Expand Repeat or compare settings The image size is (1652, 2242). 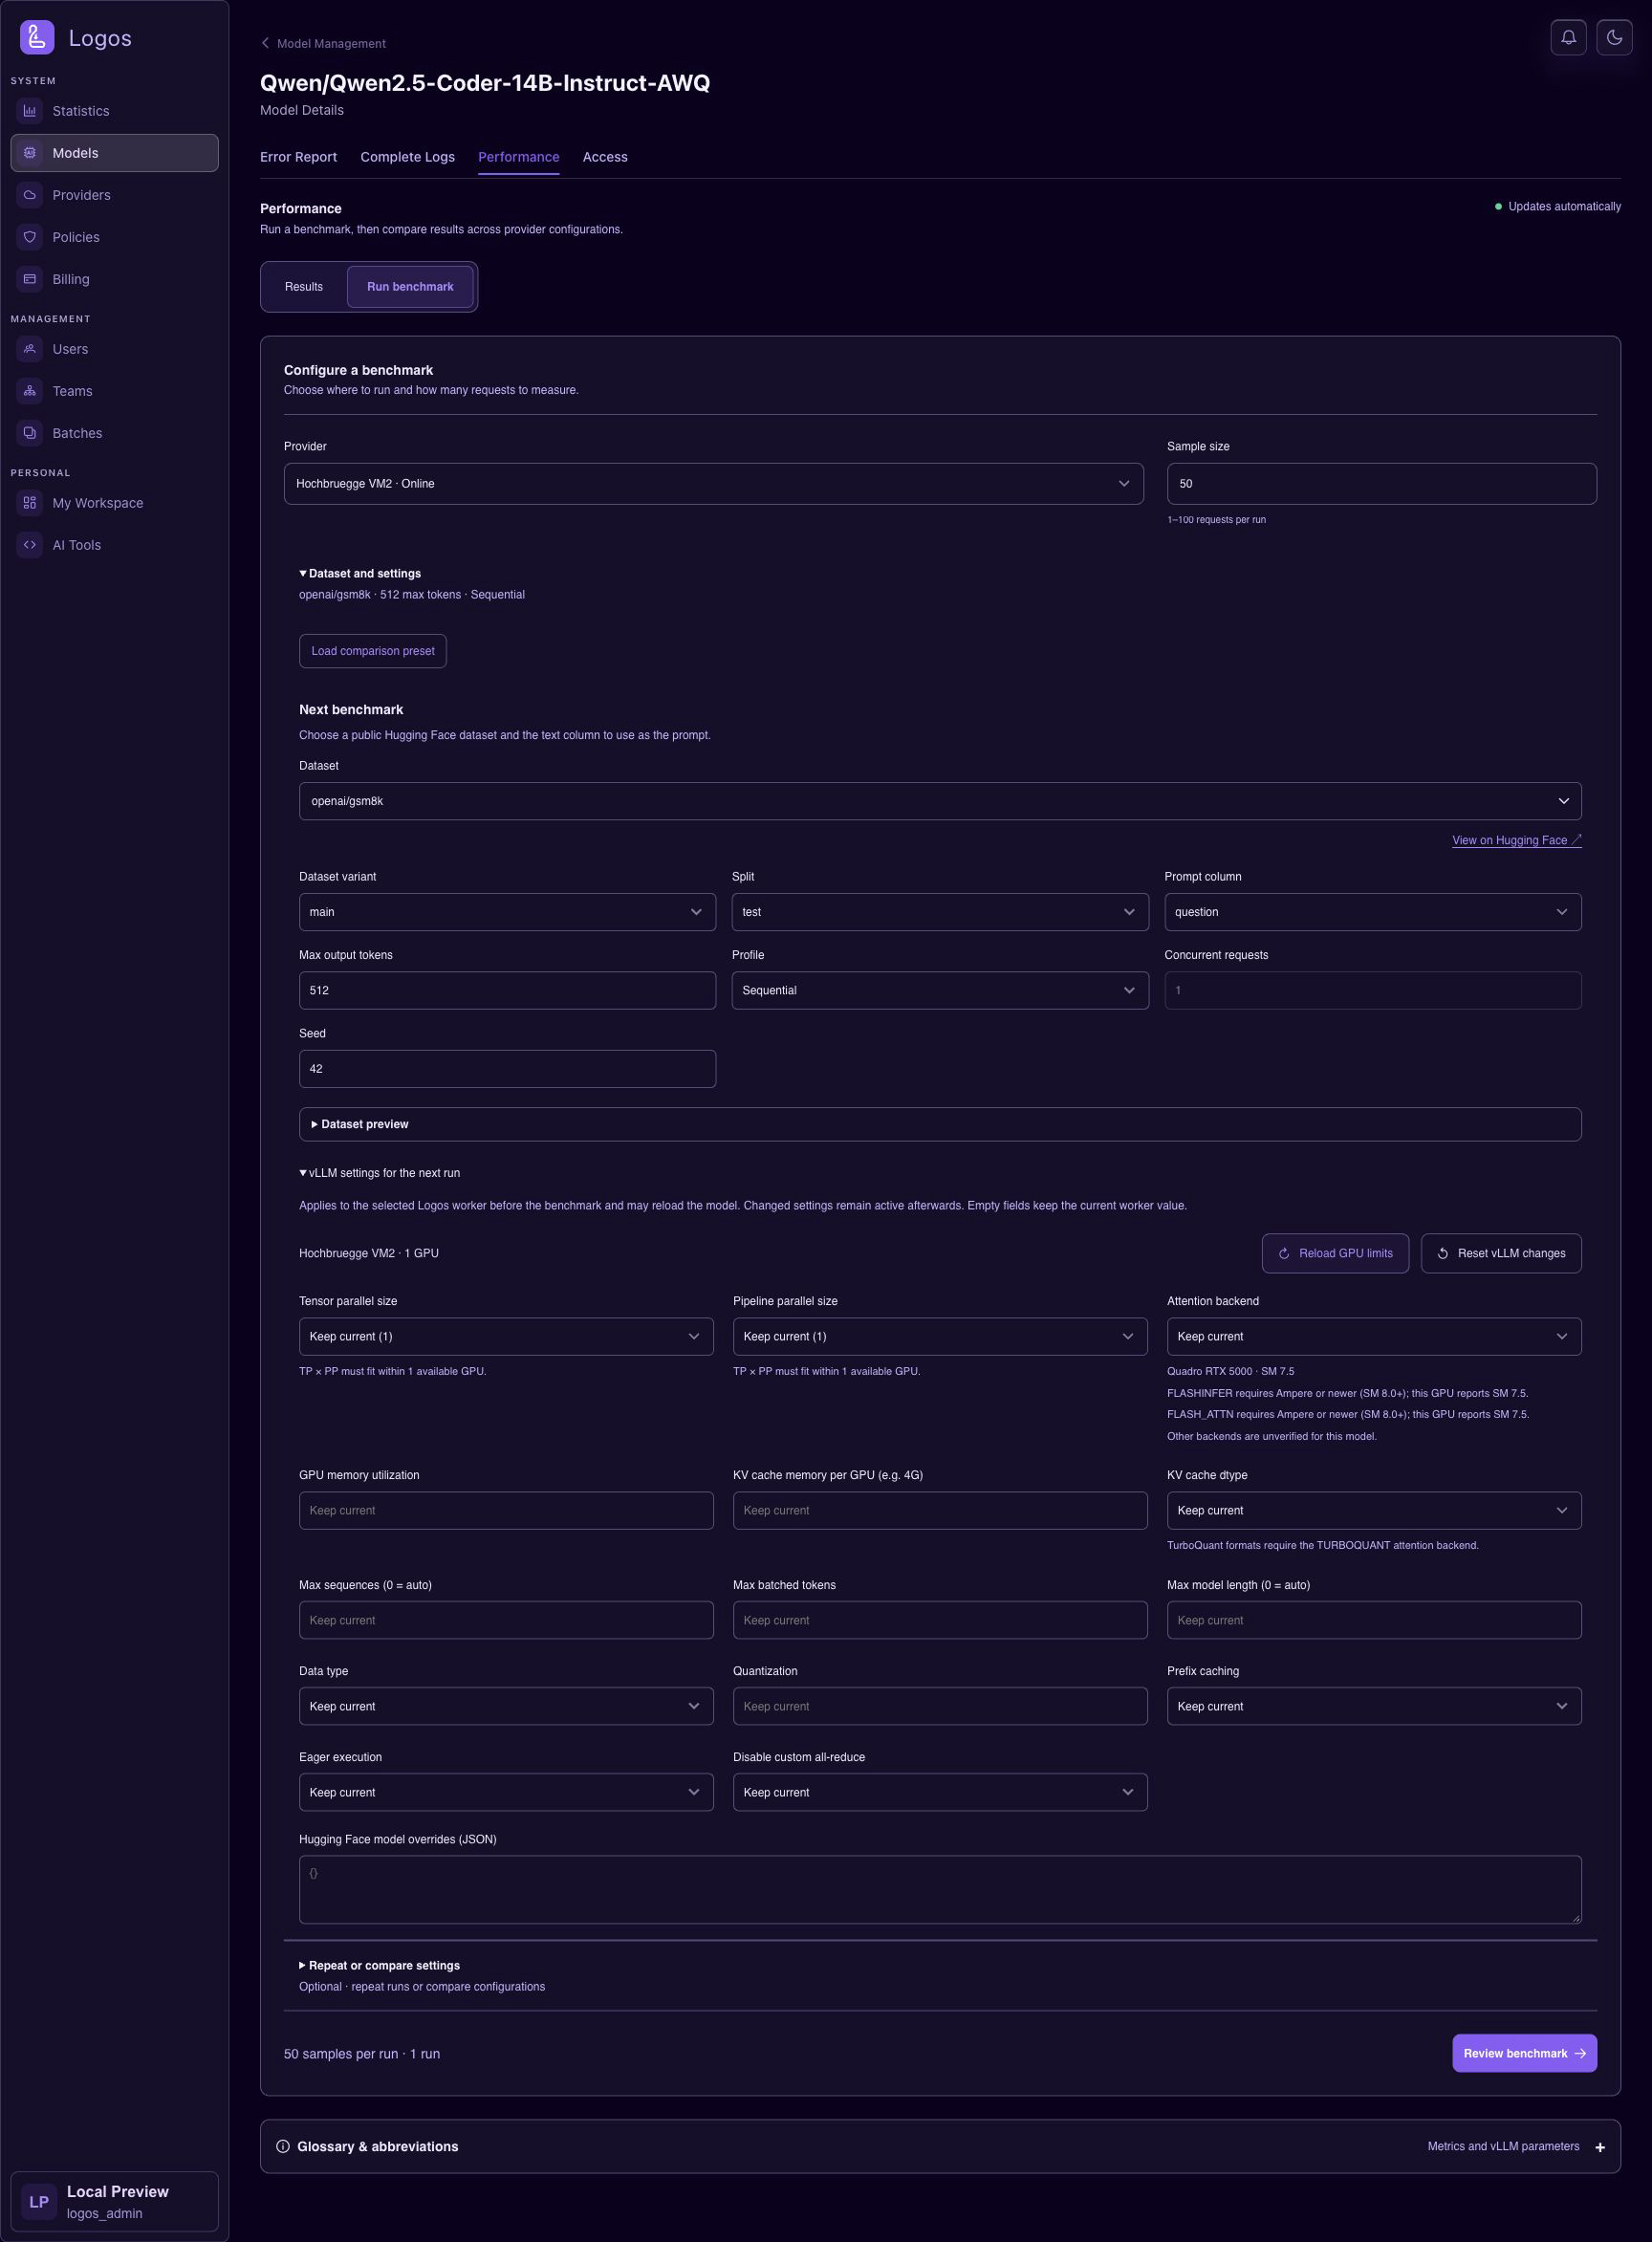click(x=379, y=1965)
